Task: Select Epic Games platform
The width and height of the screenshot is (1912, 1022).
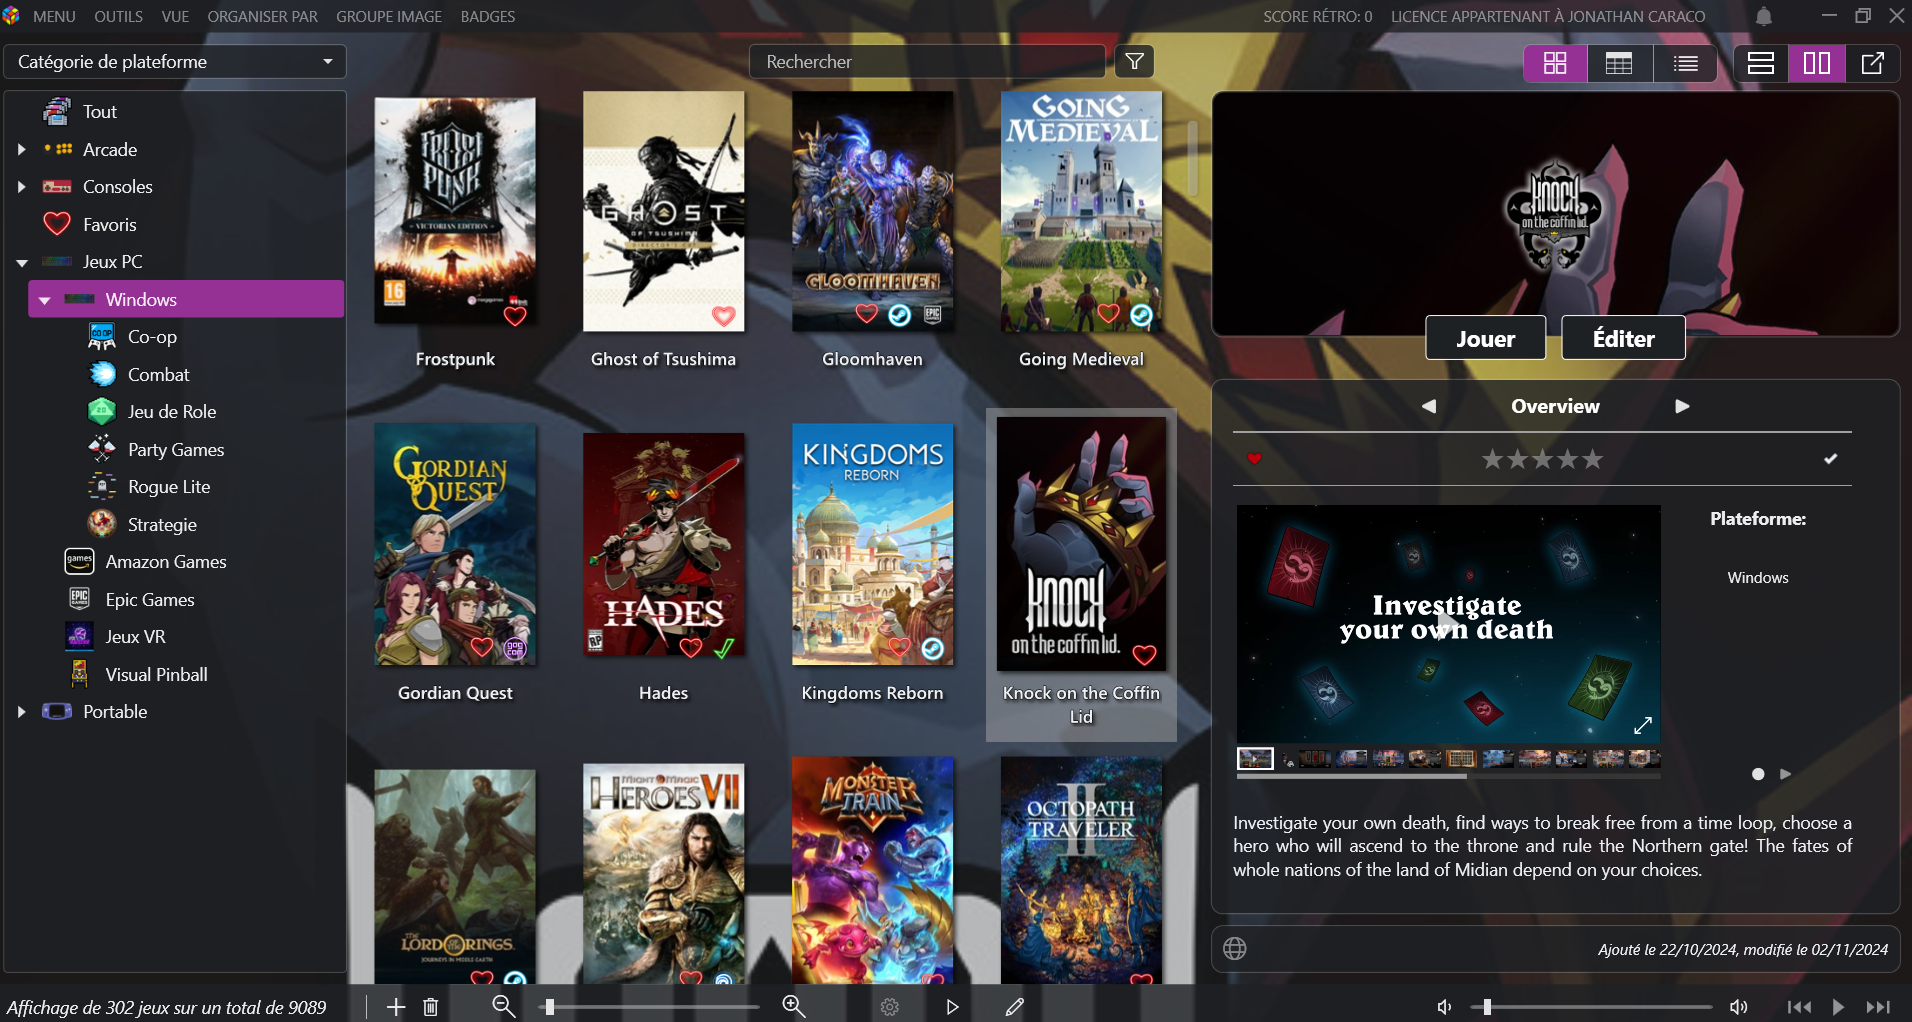Action: [150, 600]
